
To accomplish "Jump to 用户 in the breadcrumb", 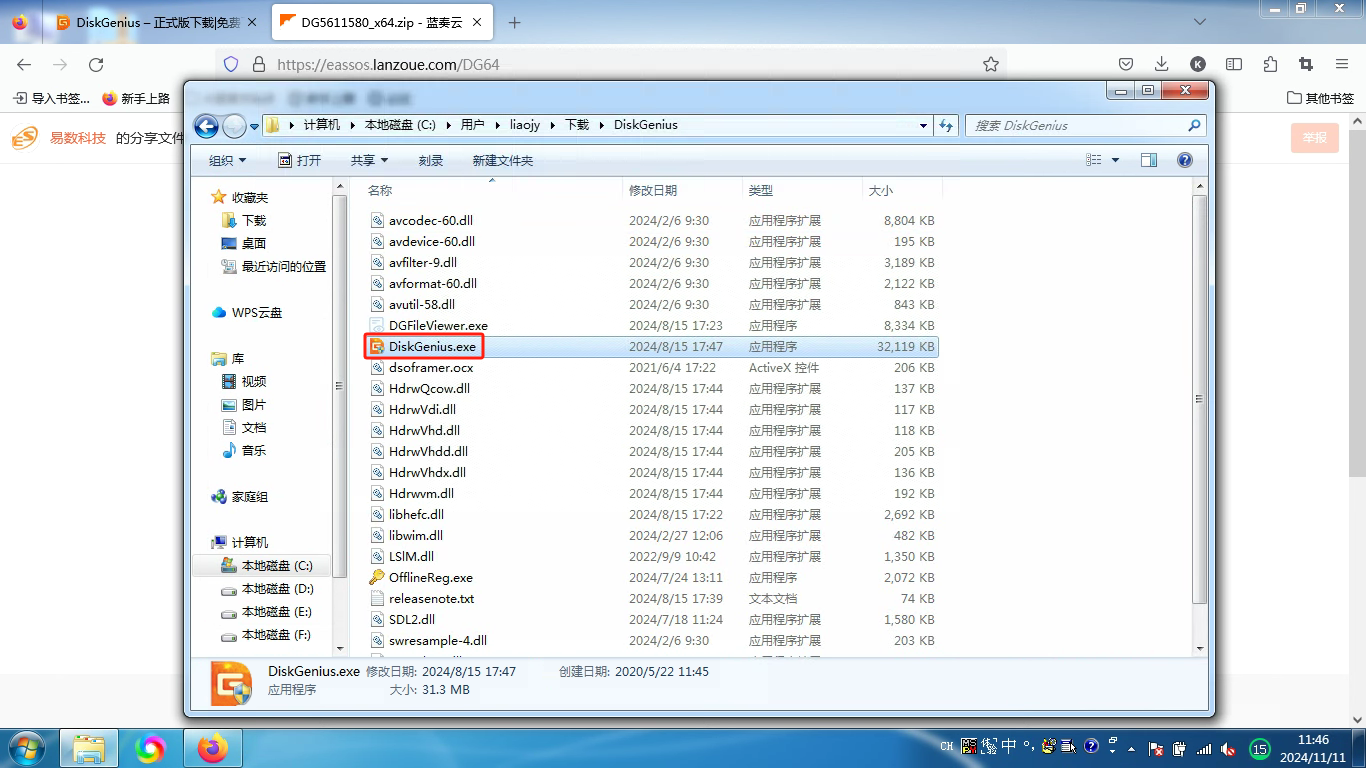I will point(472,126).
